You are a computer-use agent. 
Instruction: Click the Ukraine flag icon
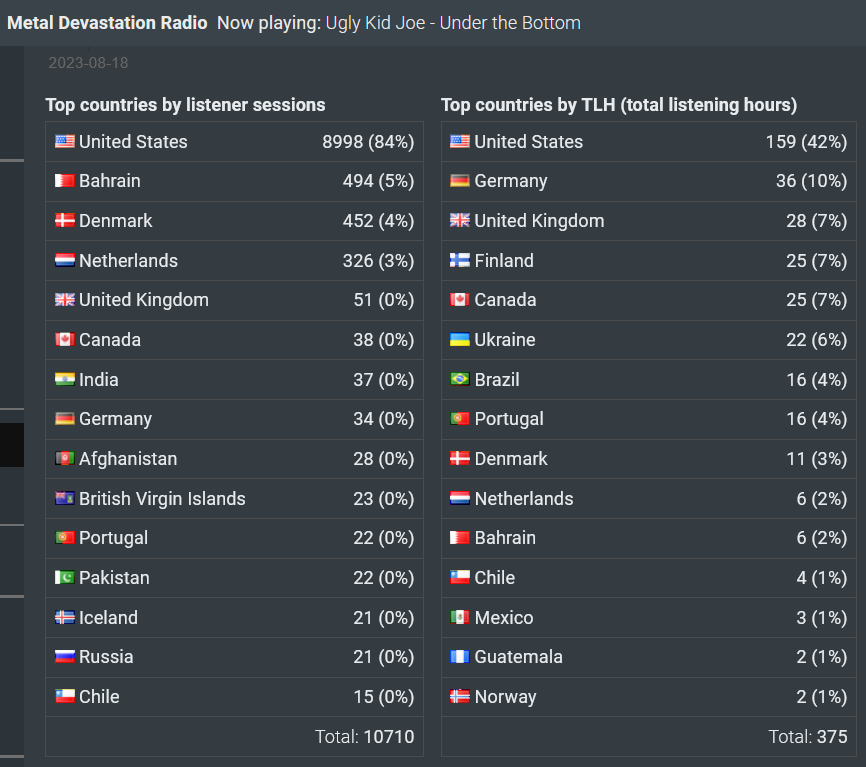(x=460, y=339)
